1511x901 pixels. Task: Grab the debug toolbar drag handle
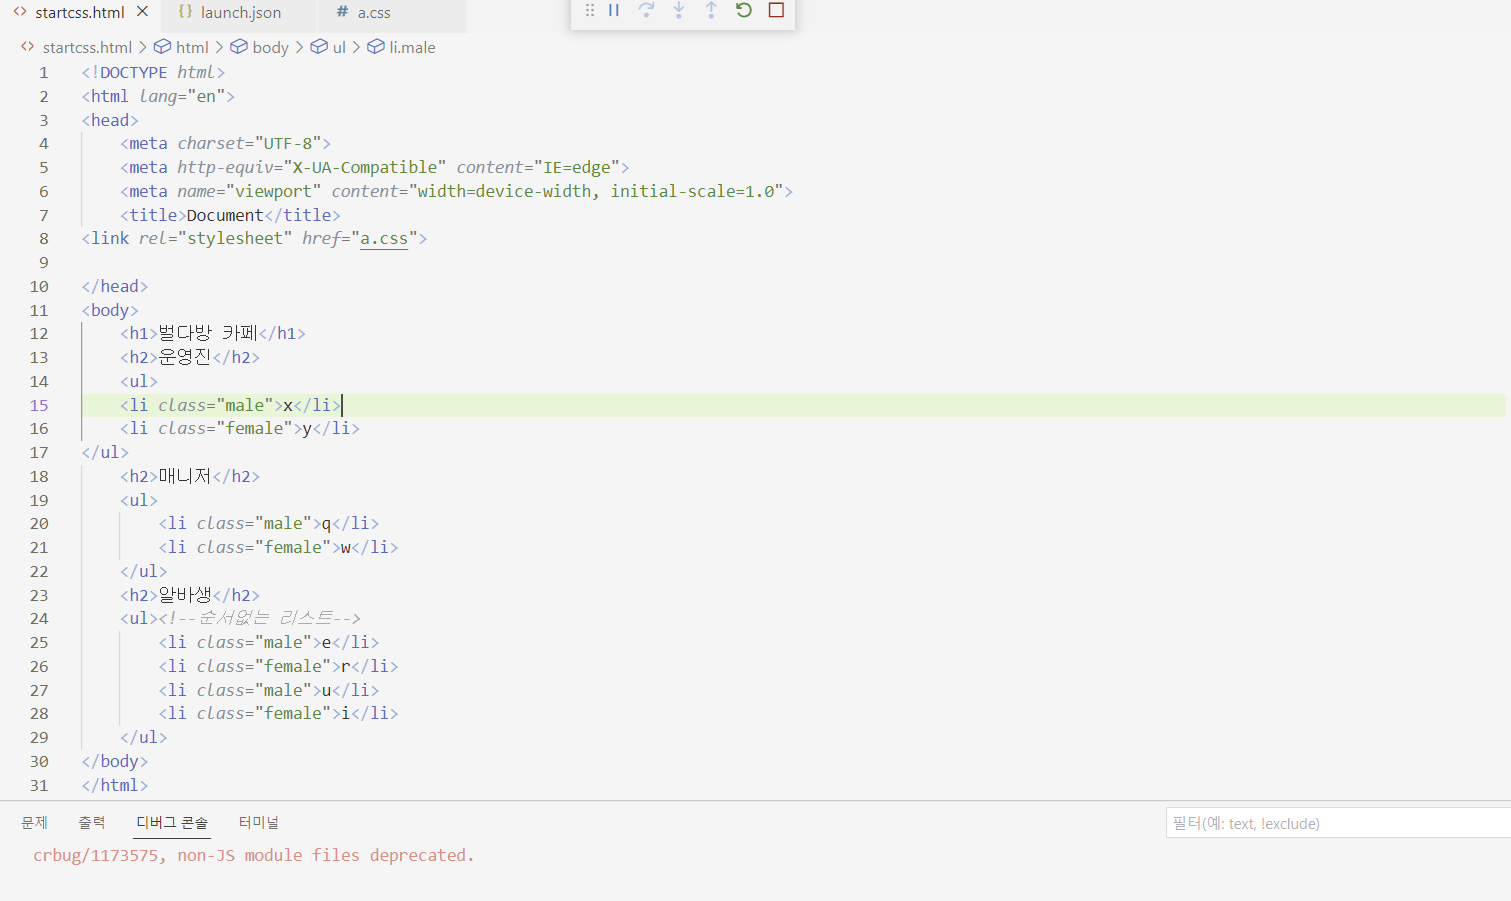(590, 10)
